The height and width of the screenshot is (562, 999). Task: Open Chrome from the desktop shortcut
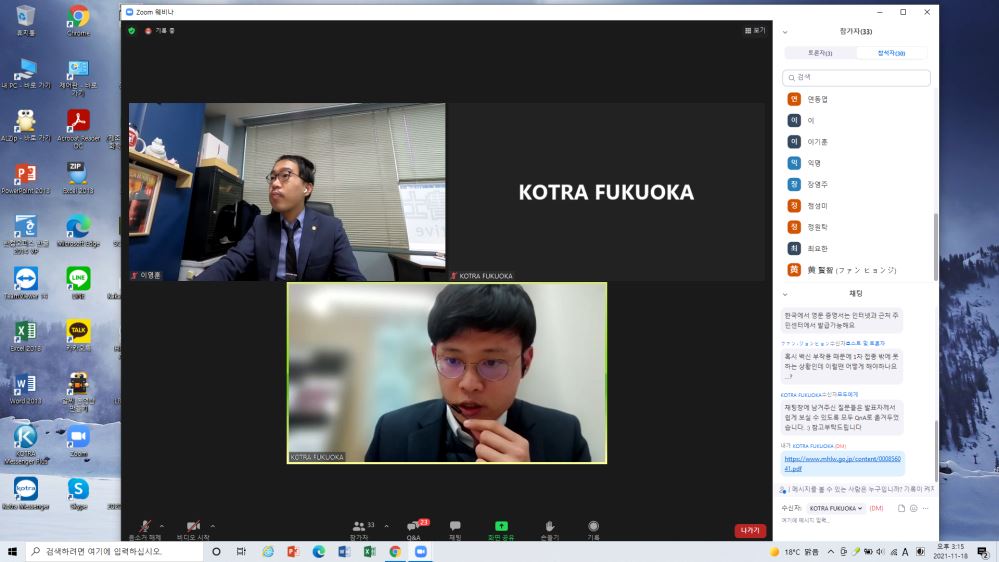78,21
